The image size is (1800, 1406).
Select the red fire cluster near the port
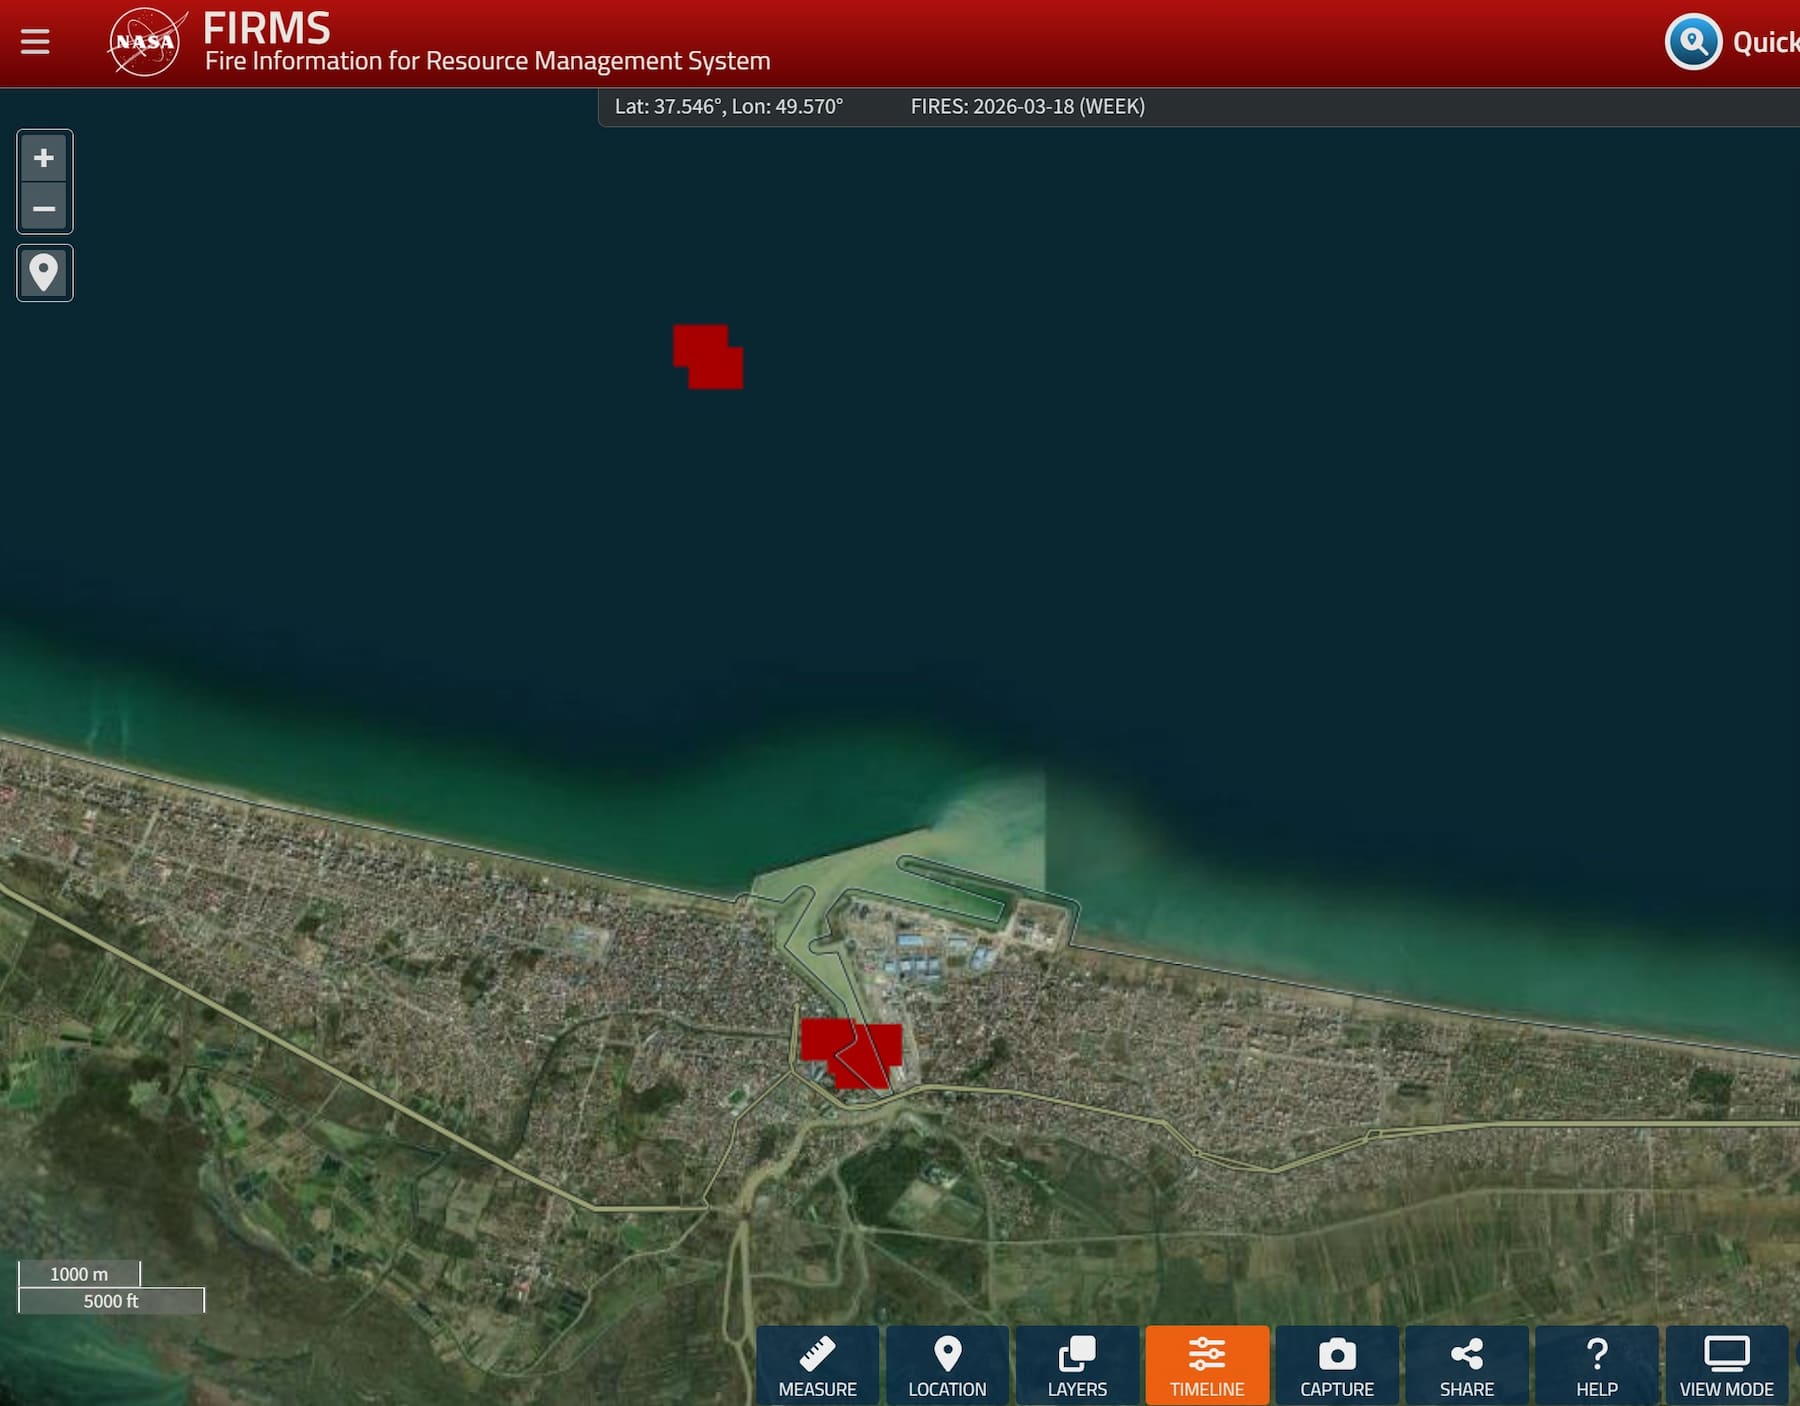pyautogui.click(x=850, y=1052)
